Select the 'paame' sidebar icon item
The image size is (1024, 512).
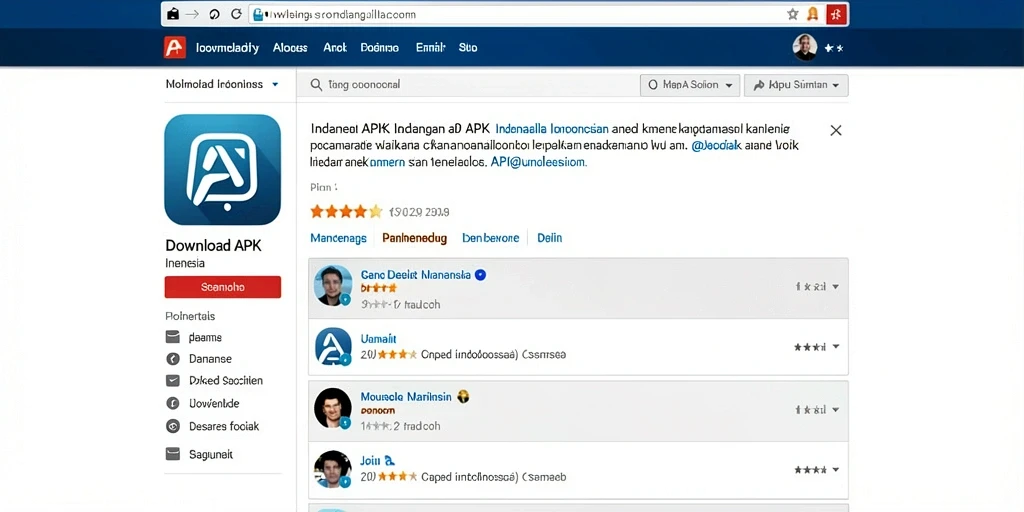tap(172, 338)
